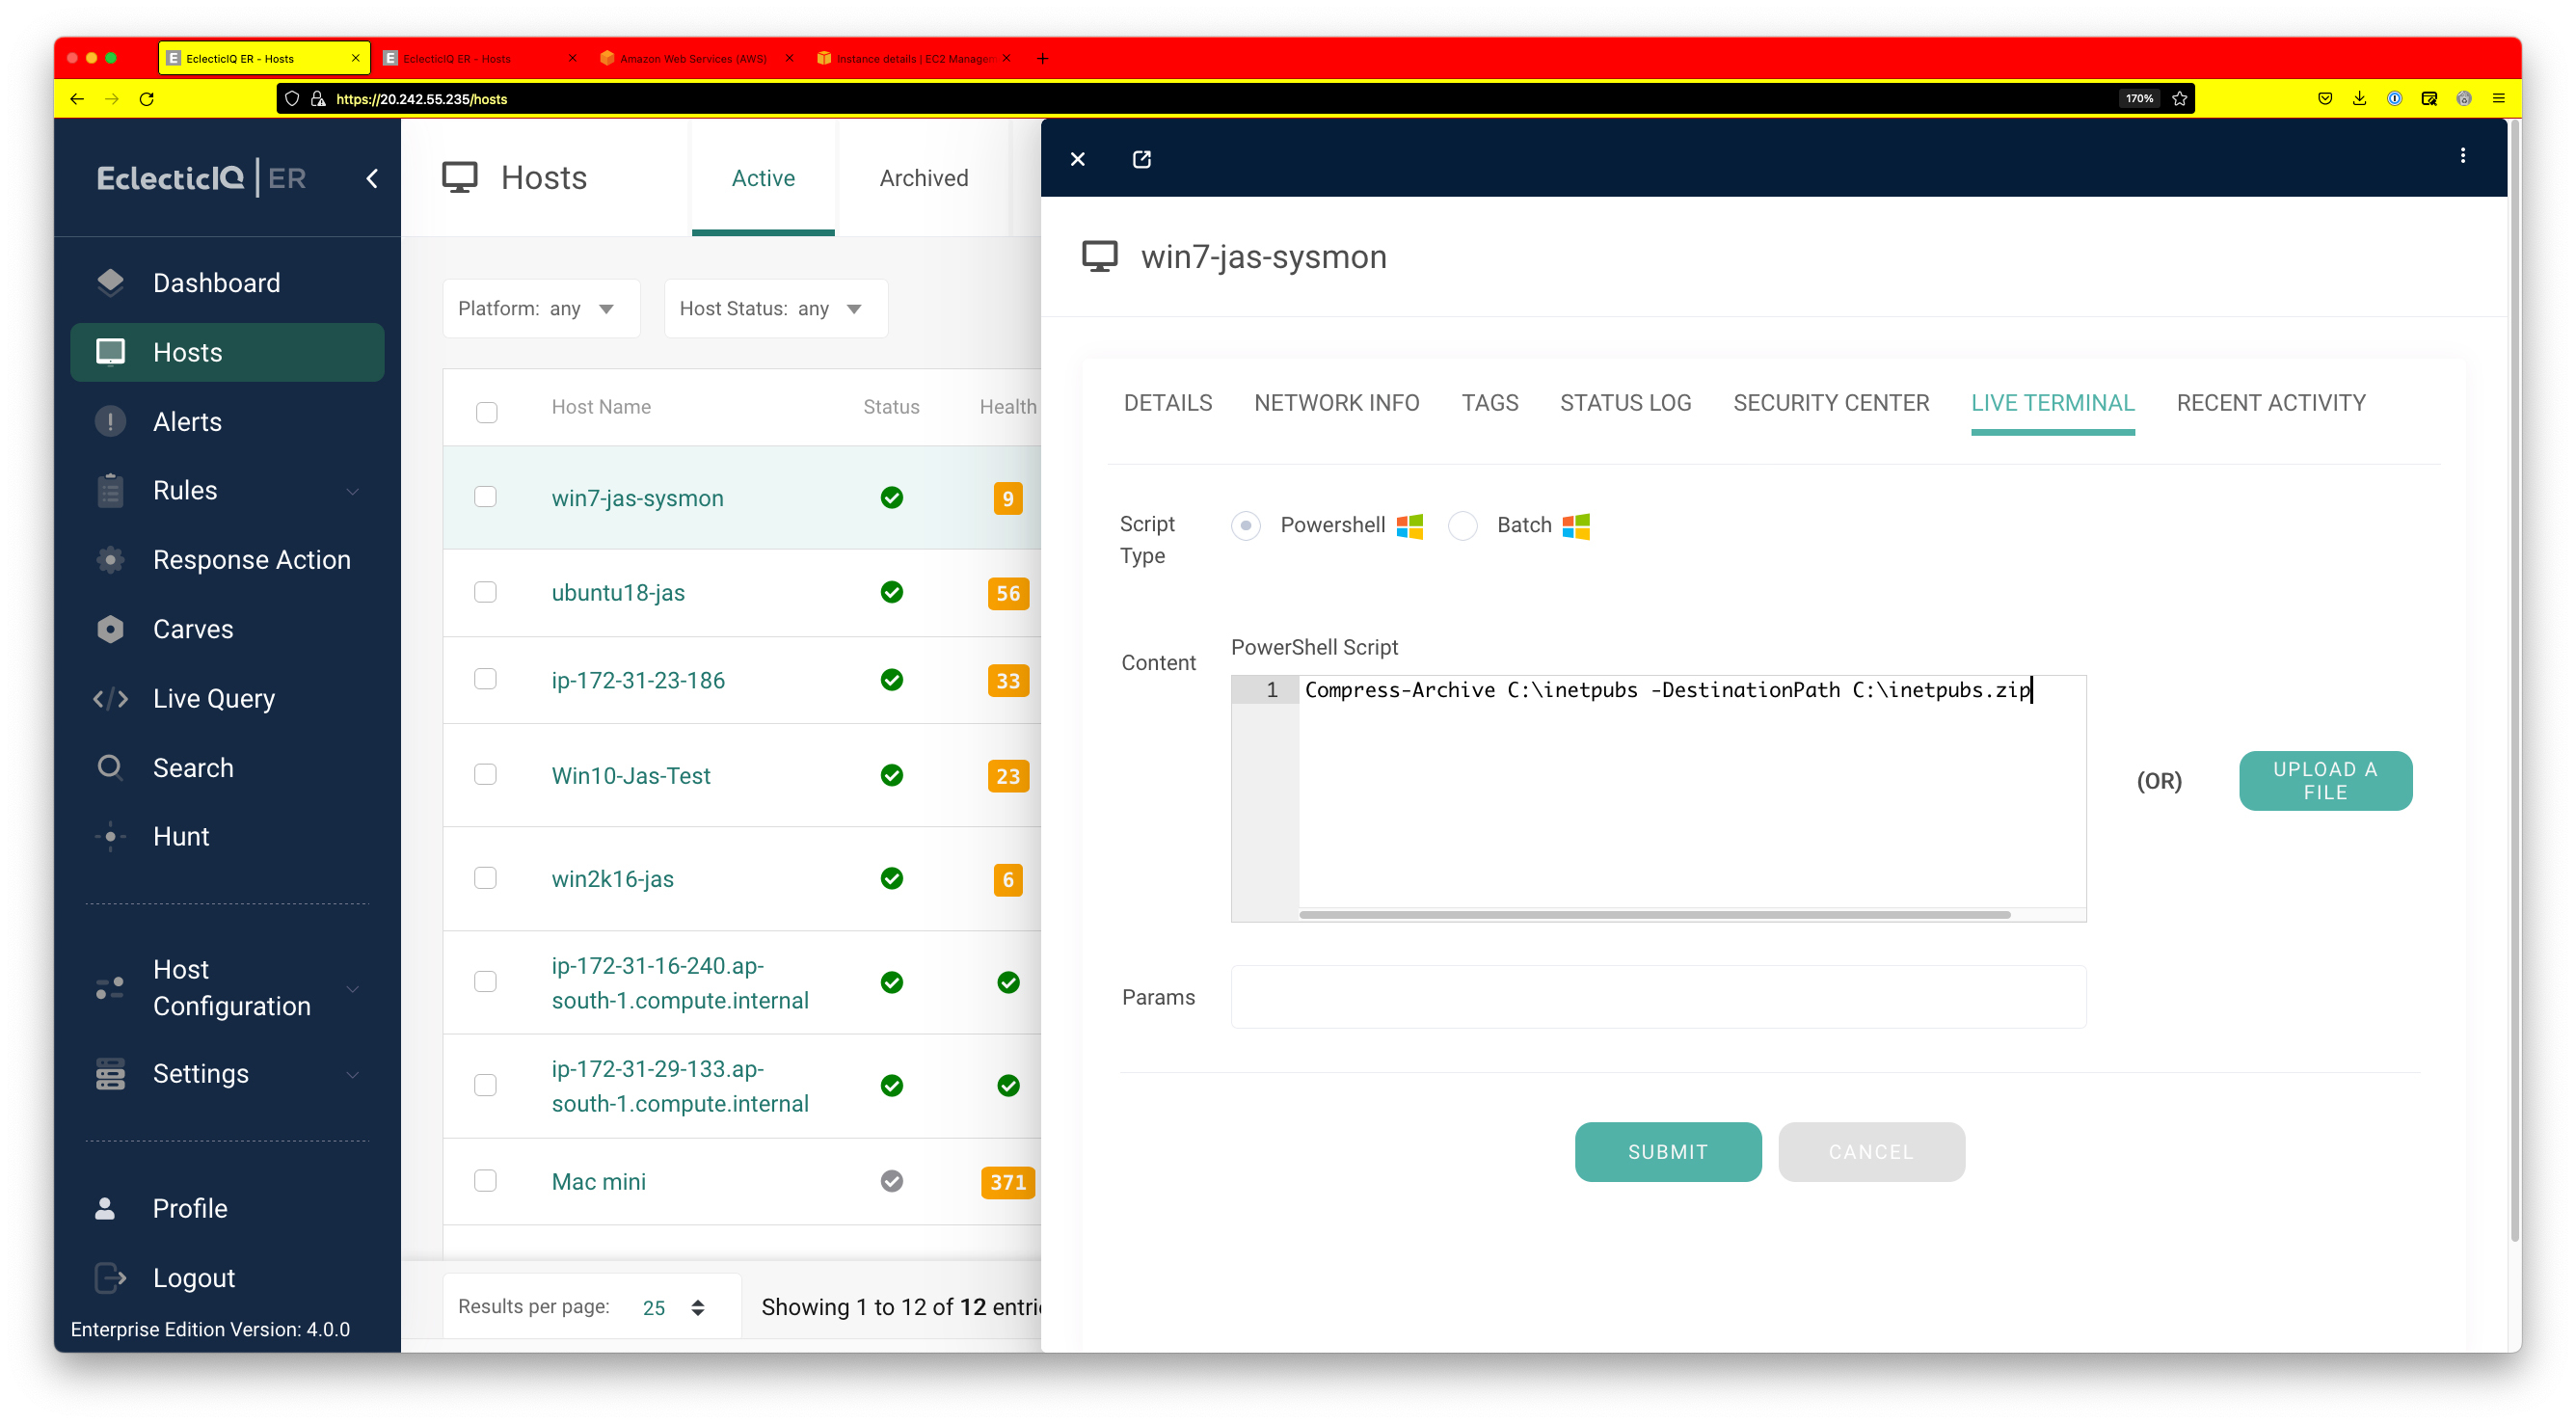This screenshot has width=2576, height=1424.
Task: Click the CANCEL button
Action: tap(1870, 1151)
